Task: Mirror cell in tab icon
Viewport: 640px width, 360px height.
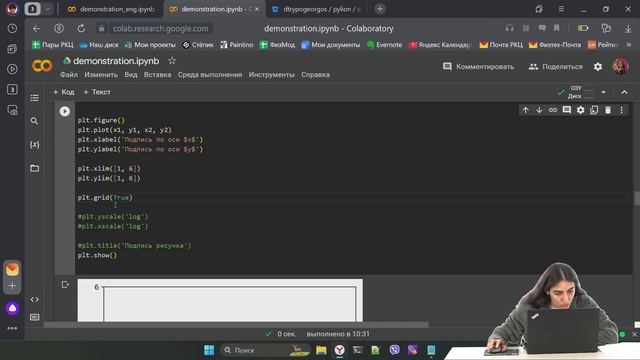Action: 594,110
